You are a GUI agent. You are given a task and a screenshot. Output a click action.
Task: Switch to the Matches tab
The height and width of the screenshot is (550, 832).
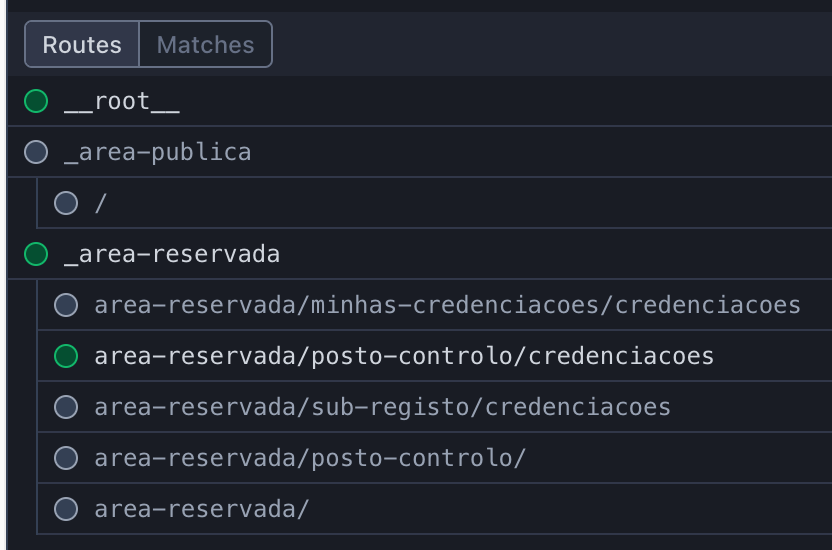click(x=205, y=45)
